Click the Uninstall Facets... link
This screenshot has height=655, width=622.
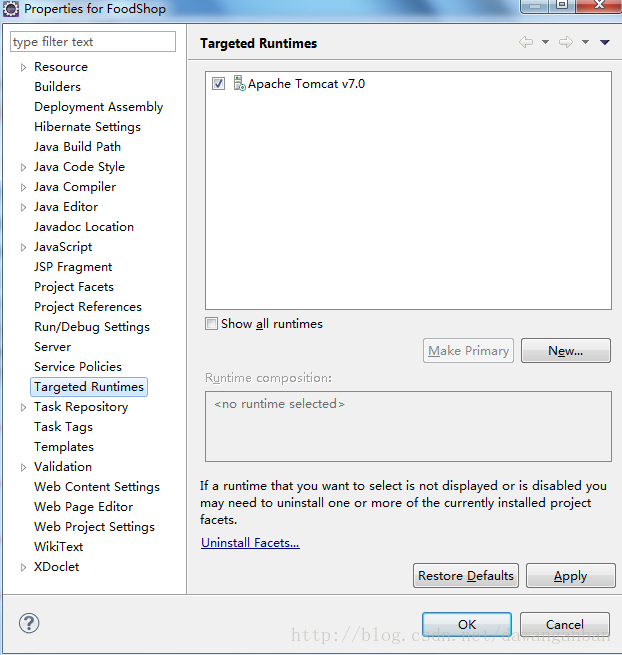tap(250, 543)
